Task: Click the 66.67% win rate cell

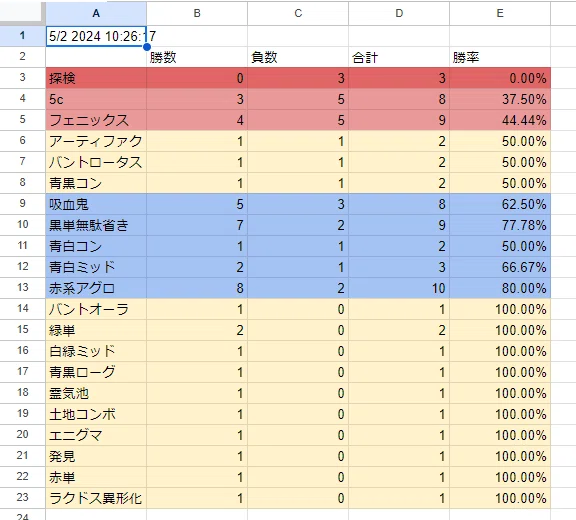Action: click(x=500, y=267)
